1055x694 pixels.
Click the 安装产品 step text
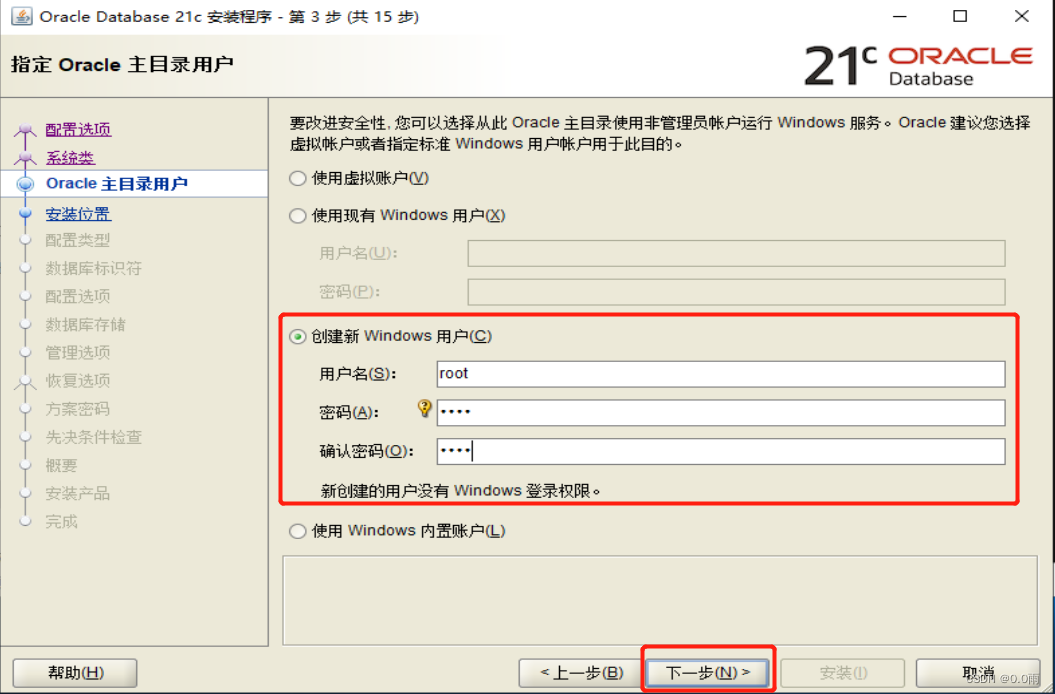[x=77, y=493]
